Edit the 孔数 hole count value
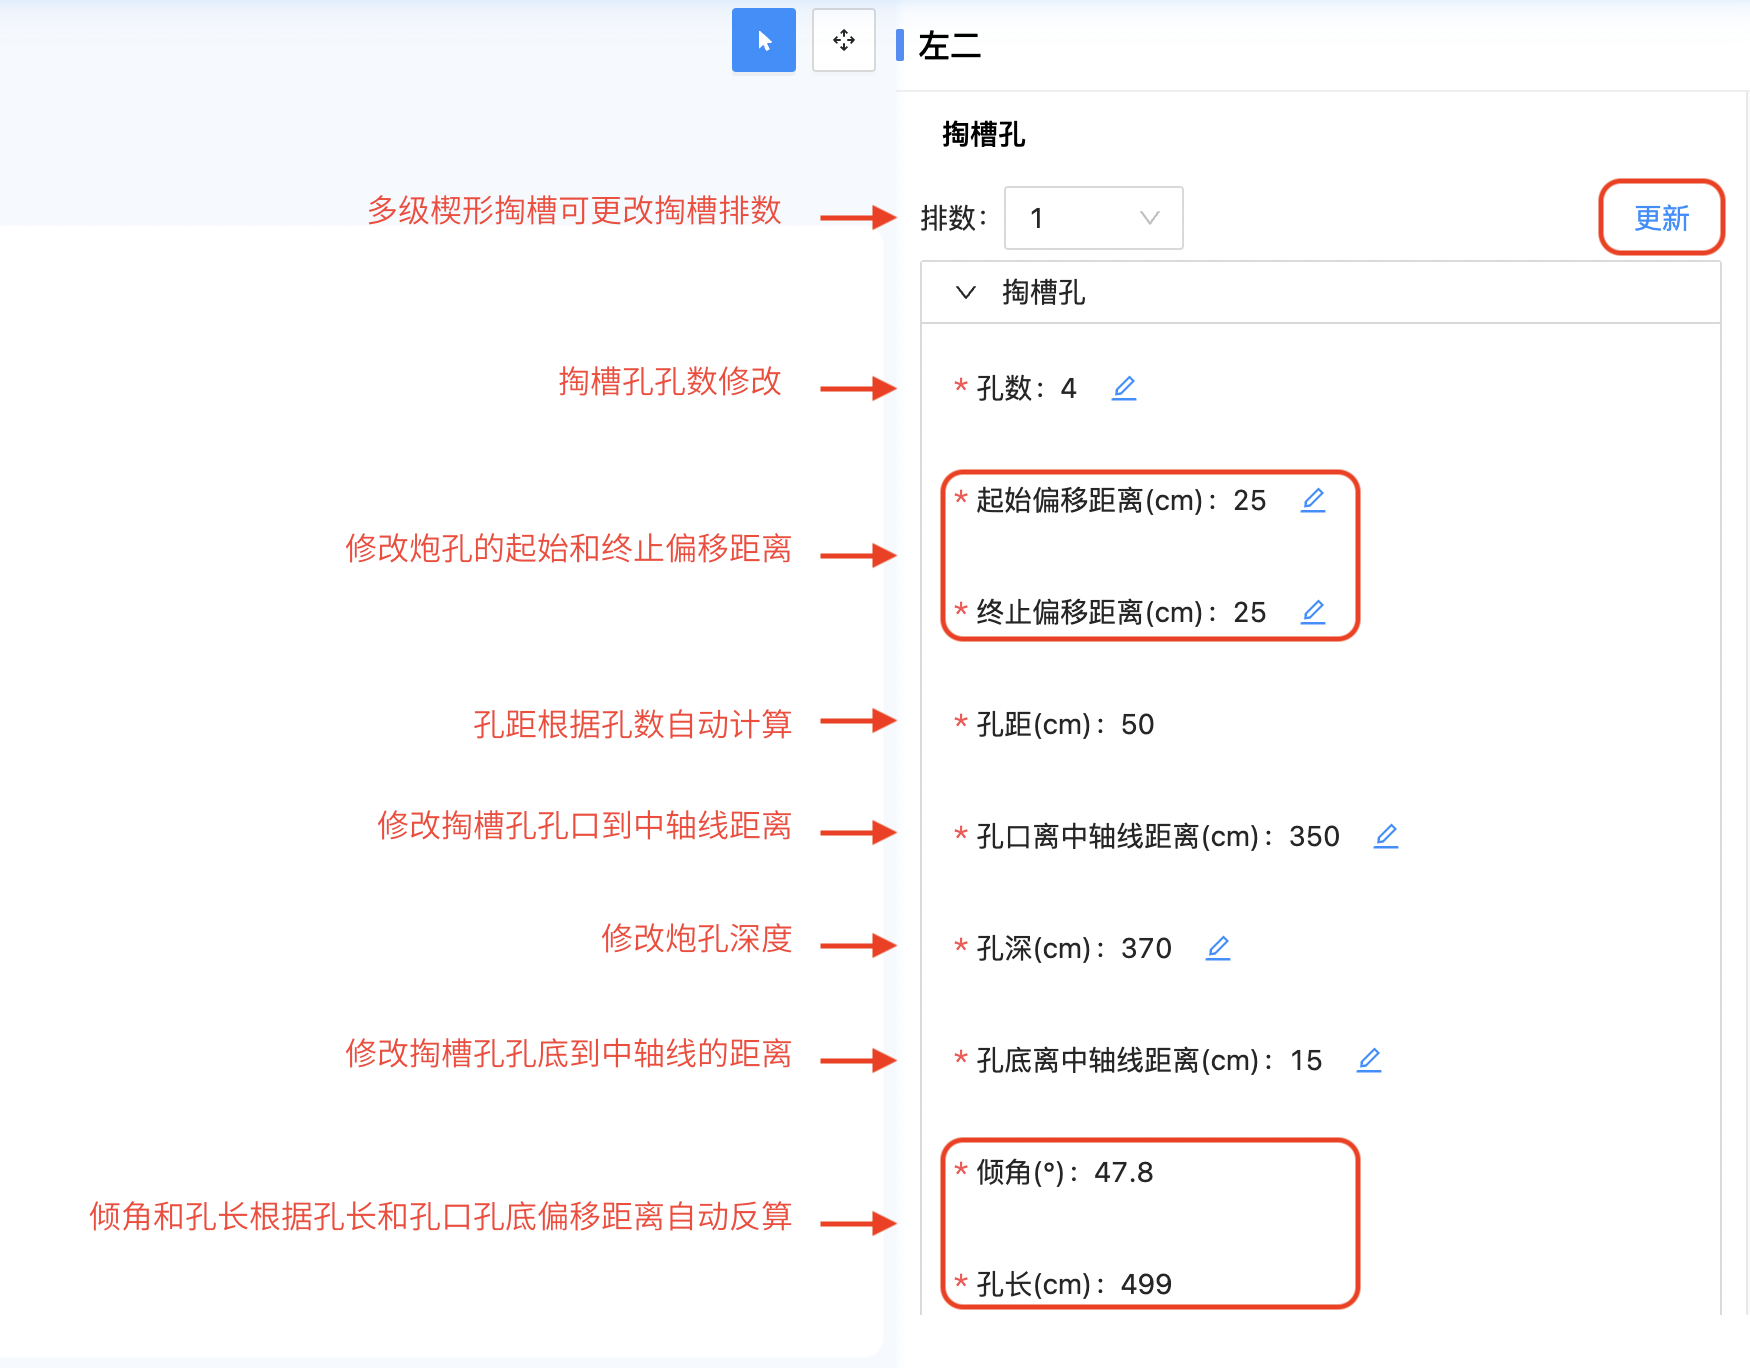 tap(1124, 388)
